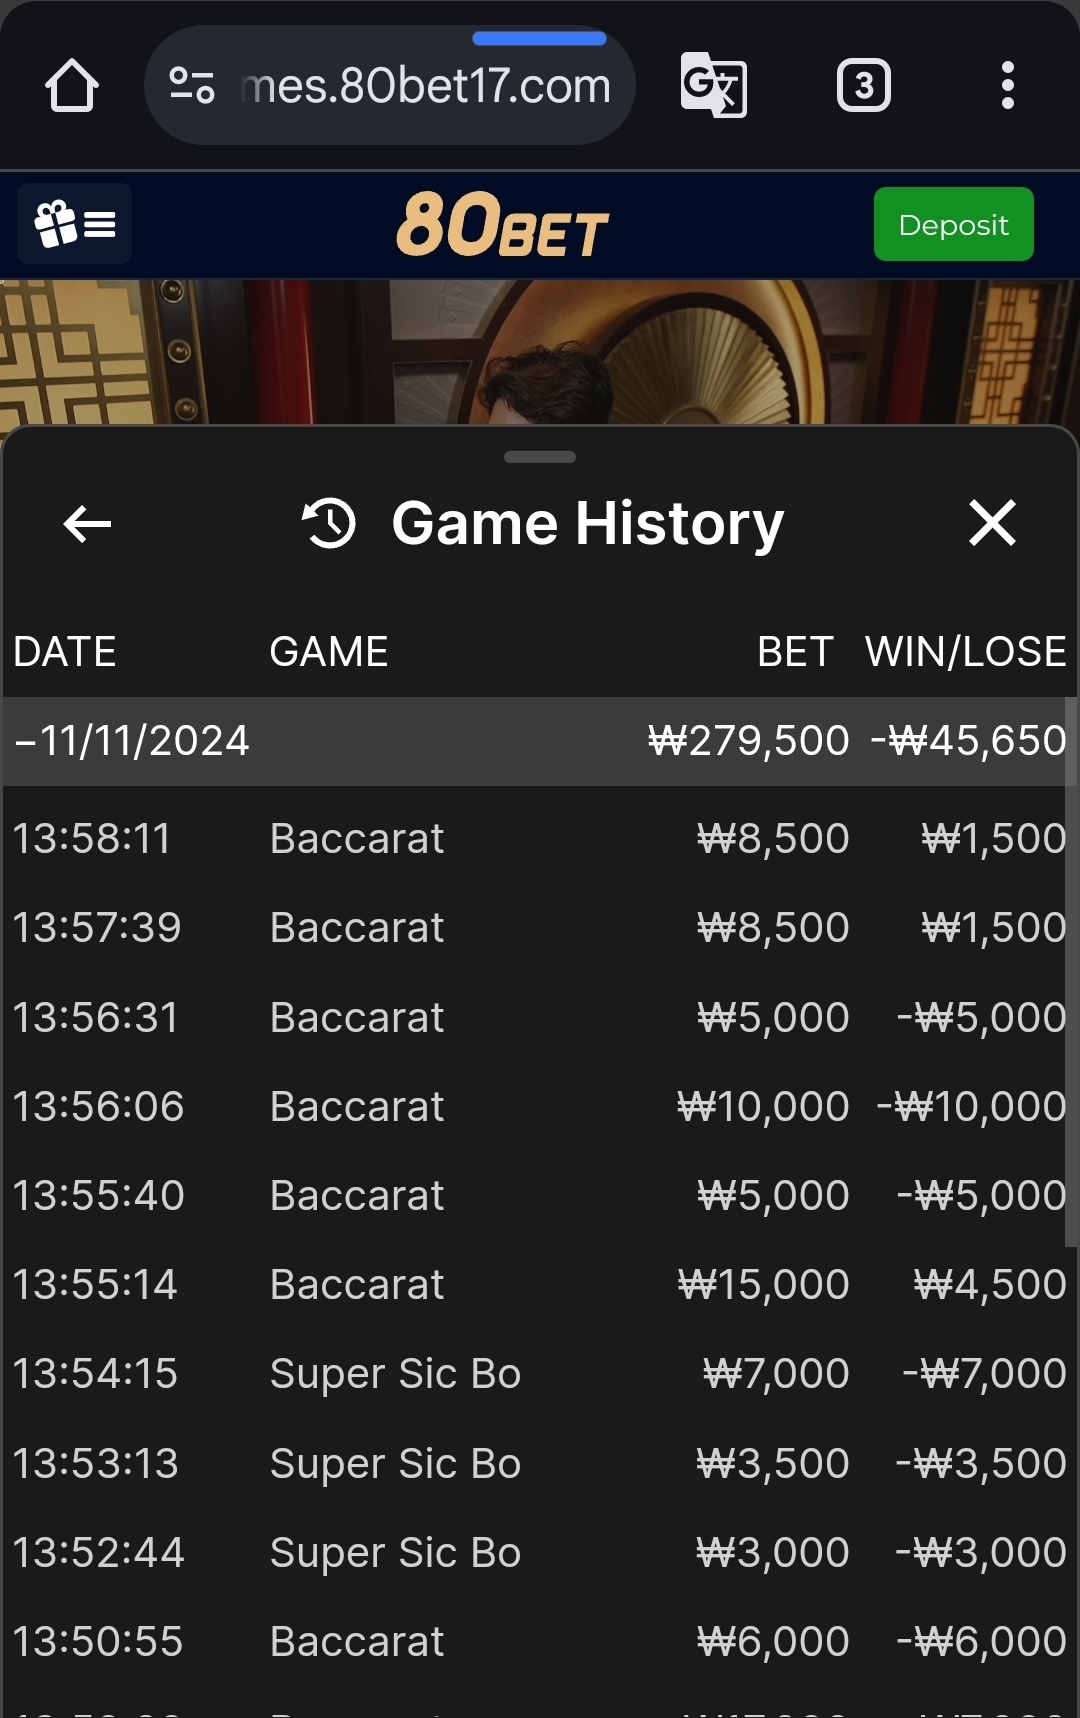This screenshot has width=1080, height=1718.
Task: Click the green Deposit button
Action: [954, 224]
